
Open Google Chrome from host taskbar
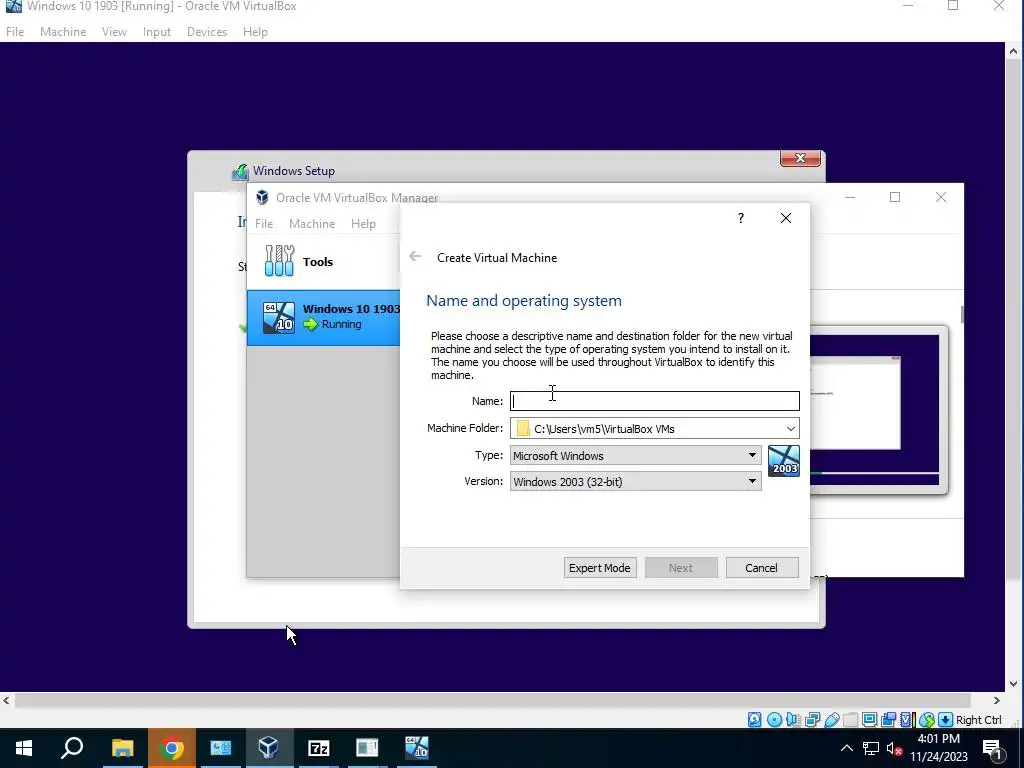171,748
